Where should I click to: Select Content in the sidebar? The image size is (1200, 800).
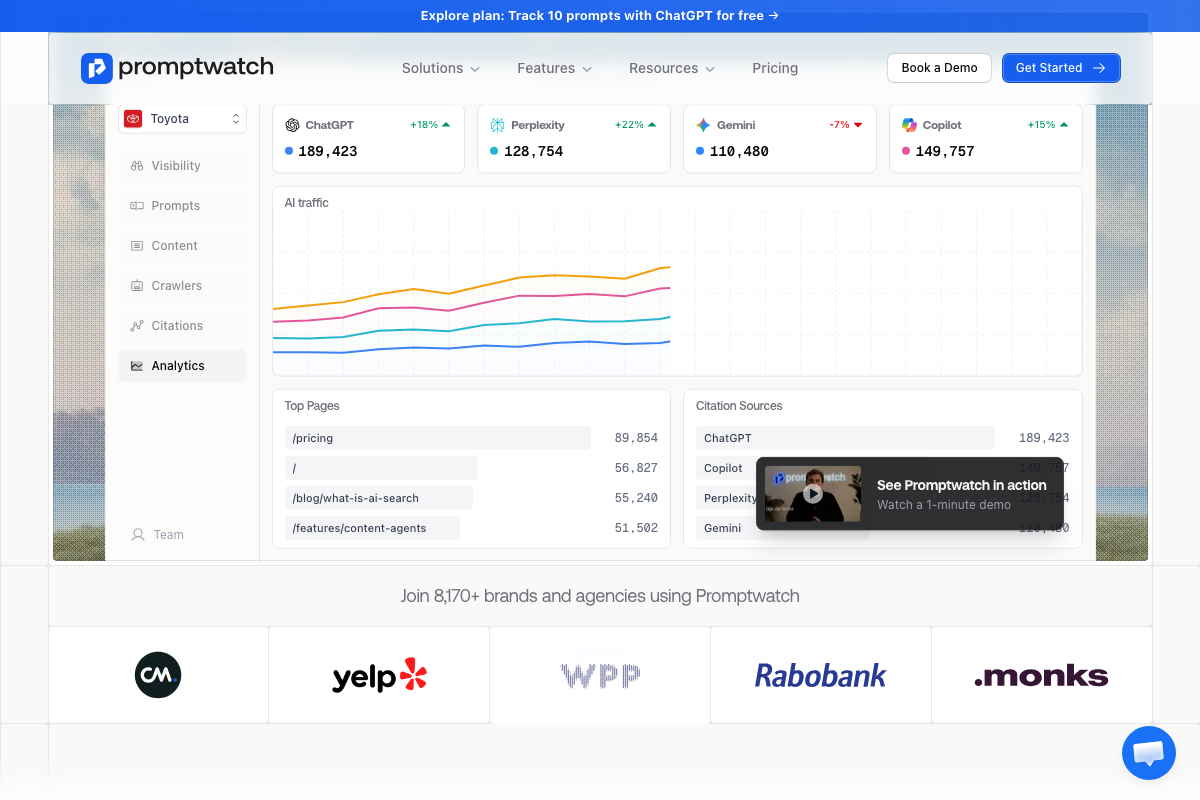pos(182,246)
